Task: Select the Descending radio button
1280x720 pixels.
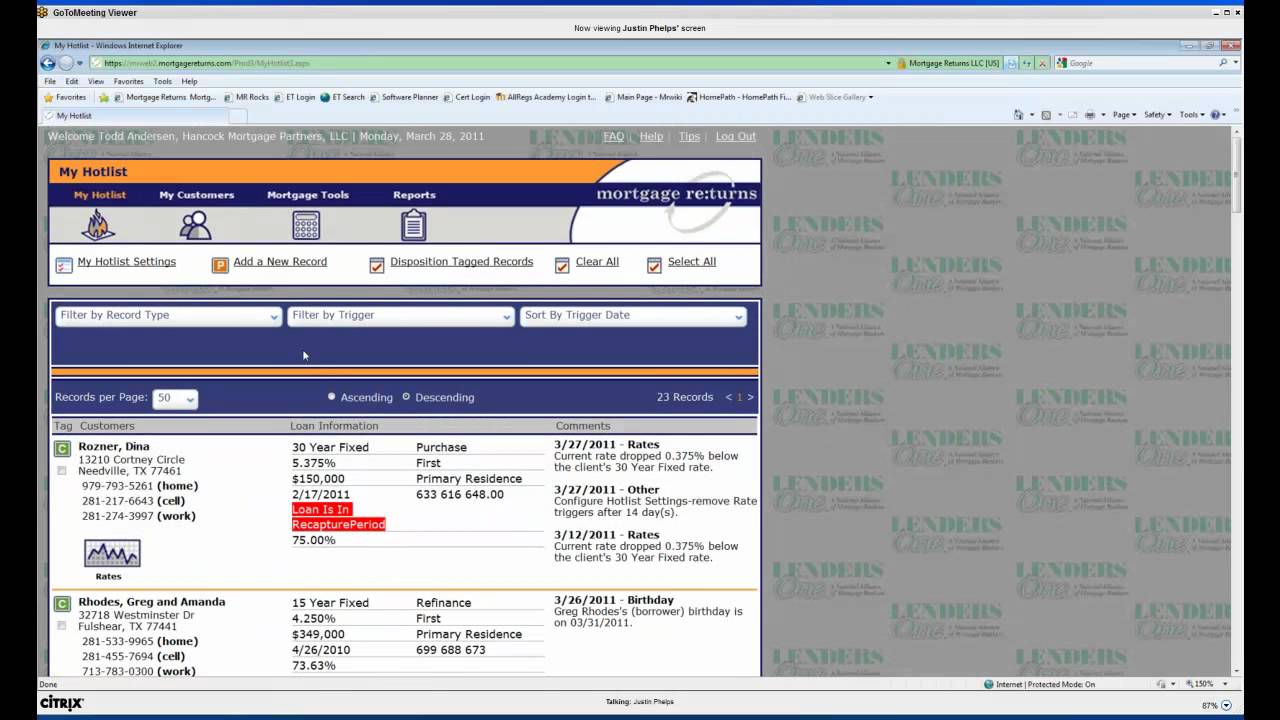Action: click(x=406, y=396)
